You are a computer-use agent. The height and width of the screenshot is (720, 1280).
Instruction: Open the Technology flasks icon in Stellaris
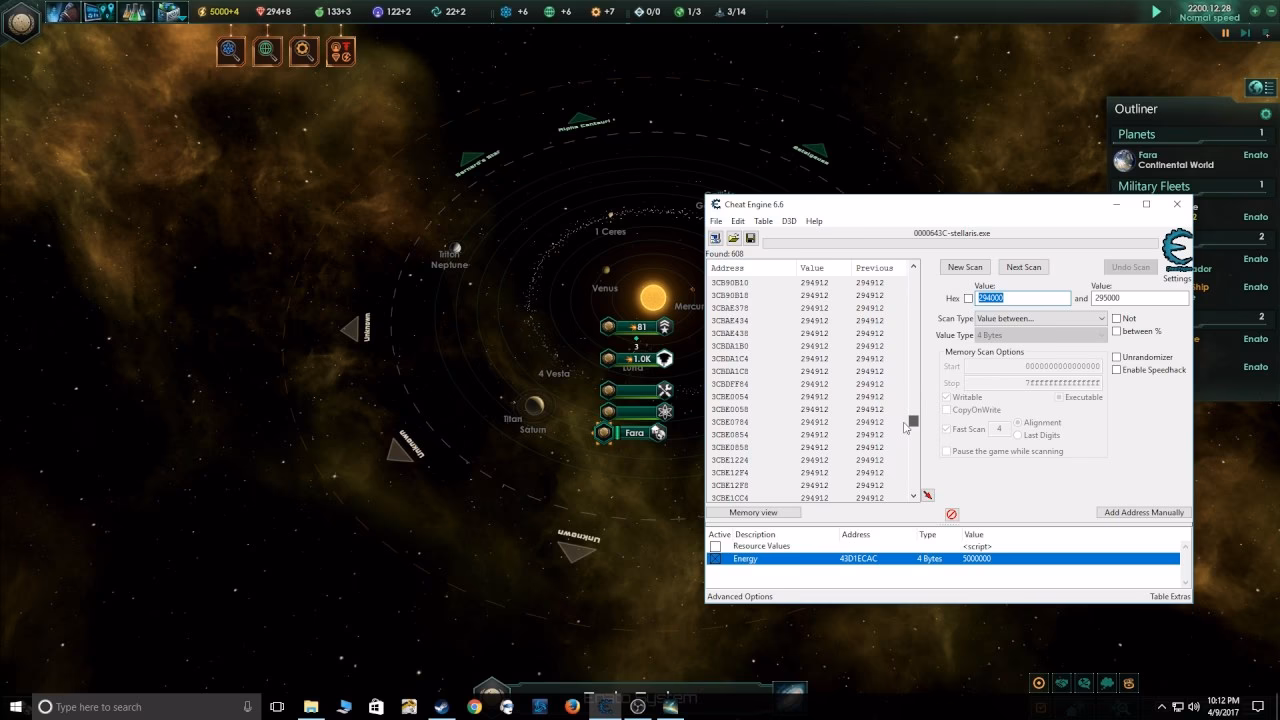(x=134, y=12)
